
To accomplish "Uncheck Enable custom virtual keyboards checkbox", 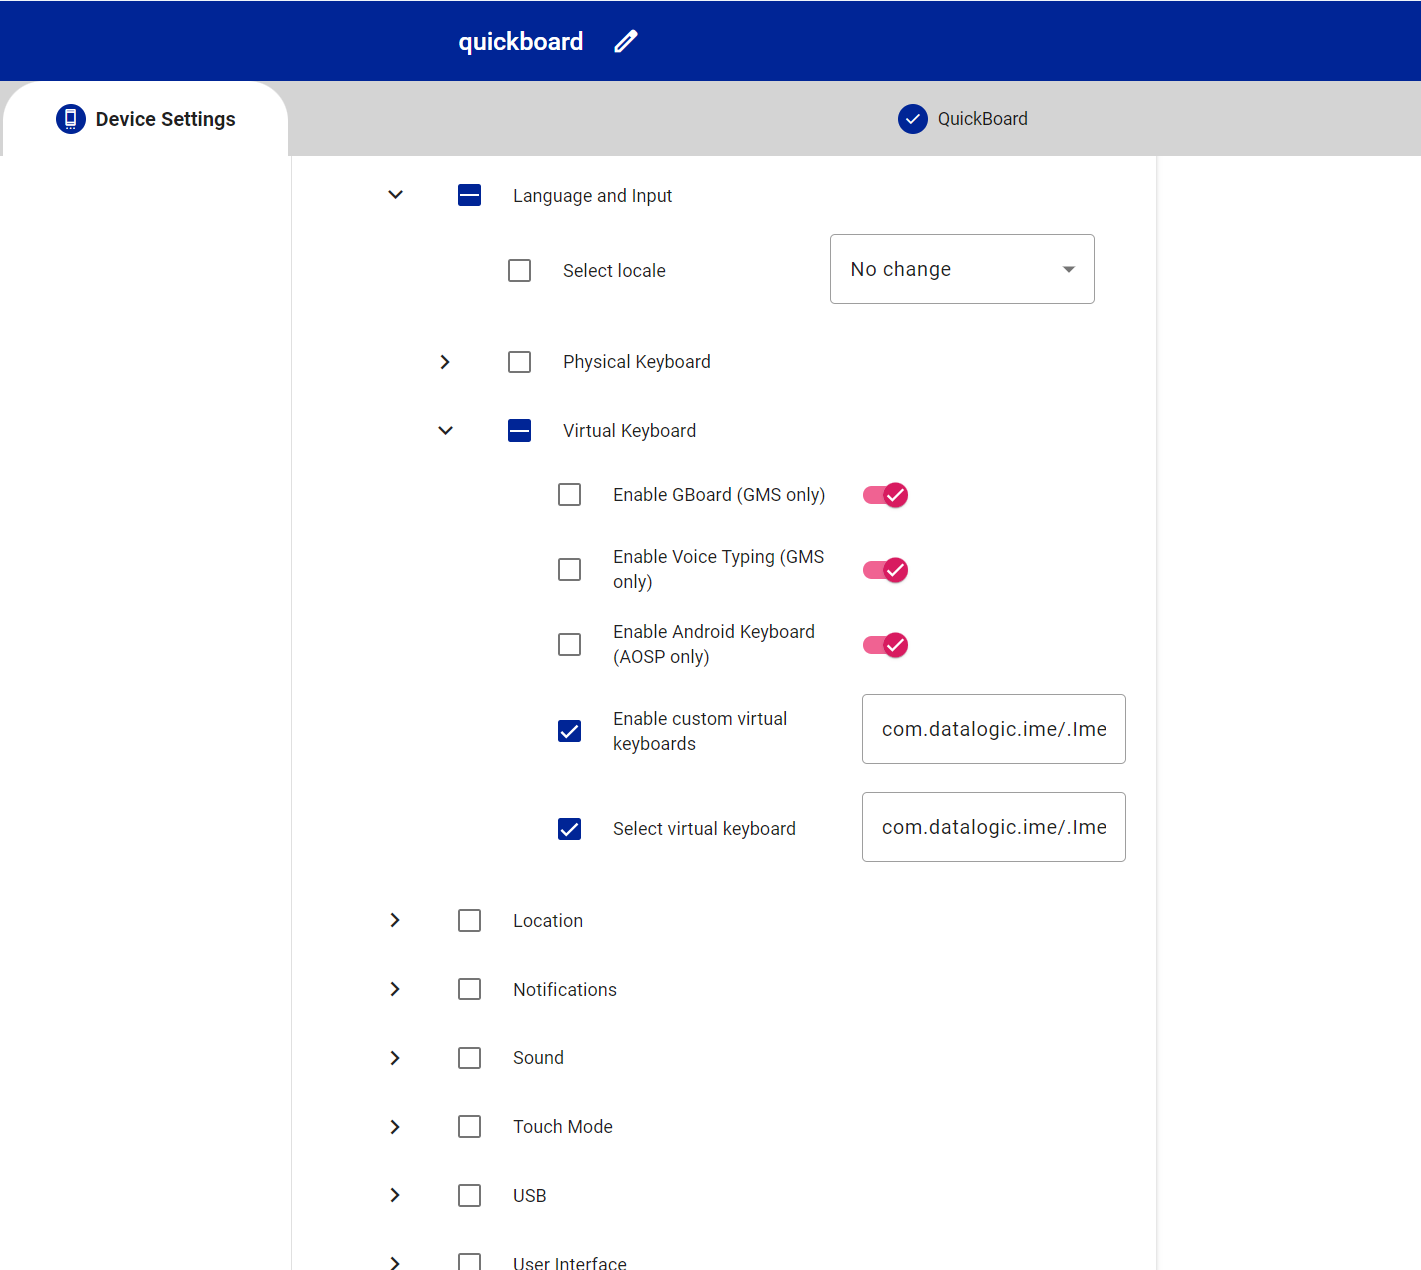I will 570,731.
